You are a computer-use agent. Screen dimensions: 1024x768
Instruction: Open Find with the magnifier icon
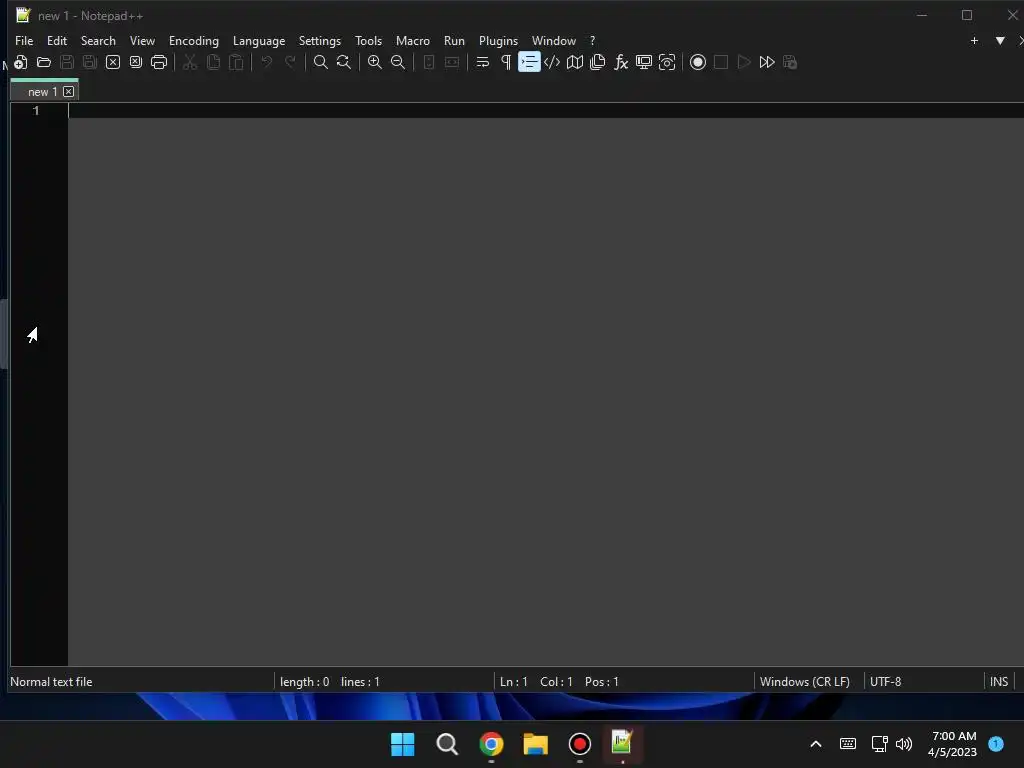click(x=321, y=62)
